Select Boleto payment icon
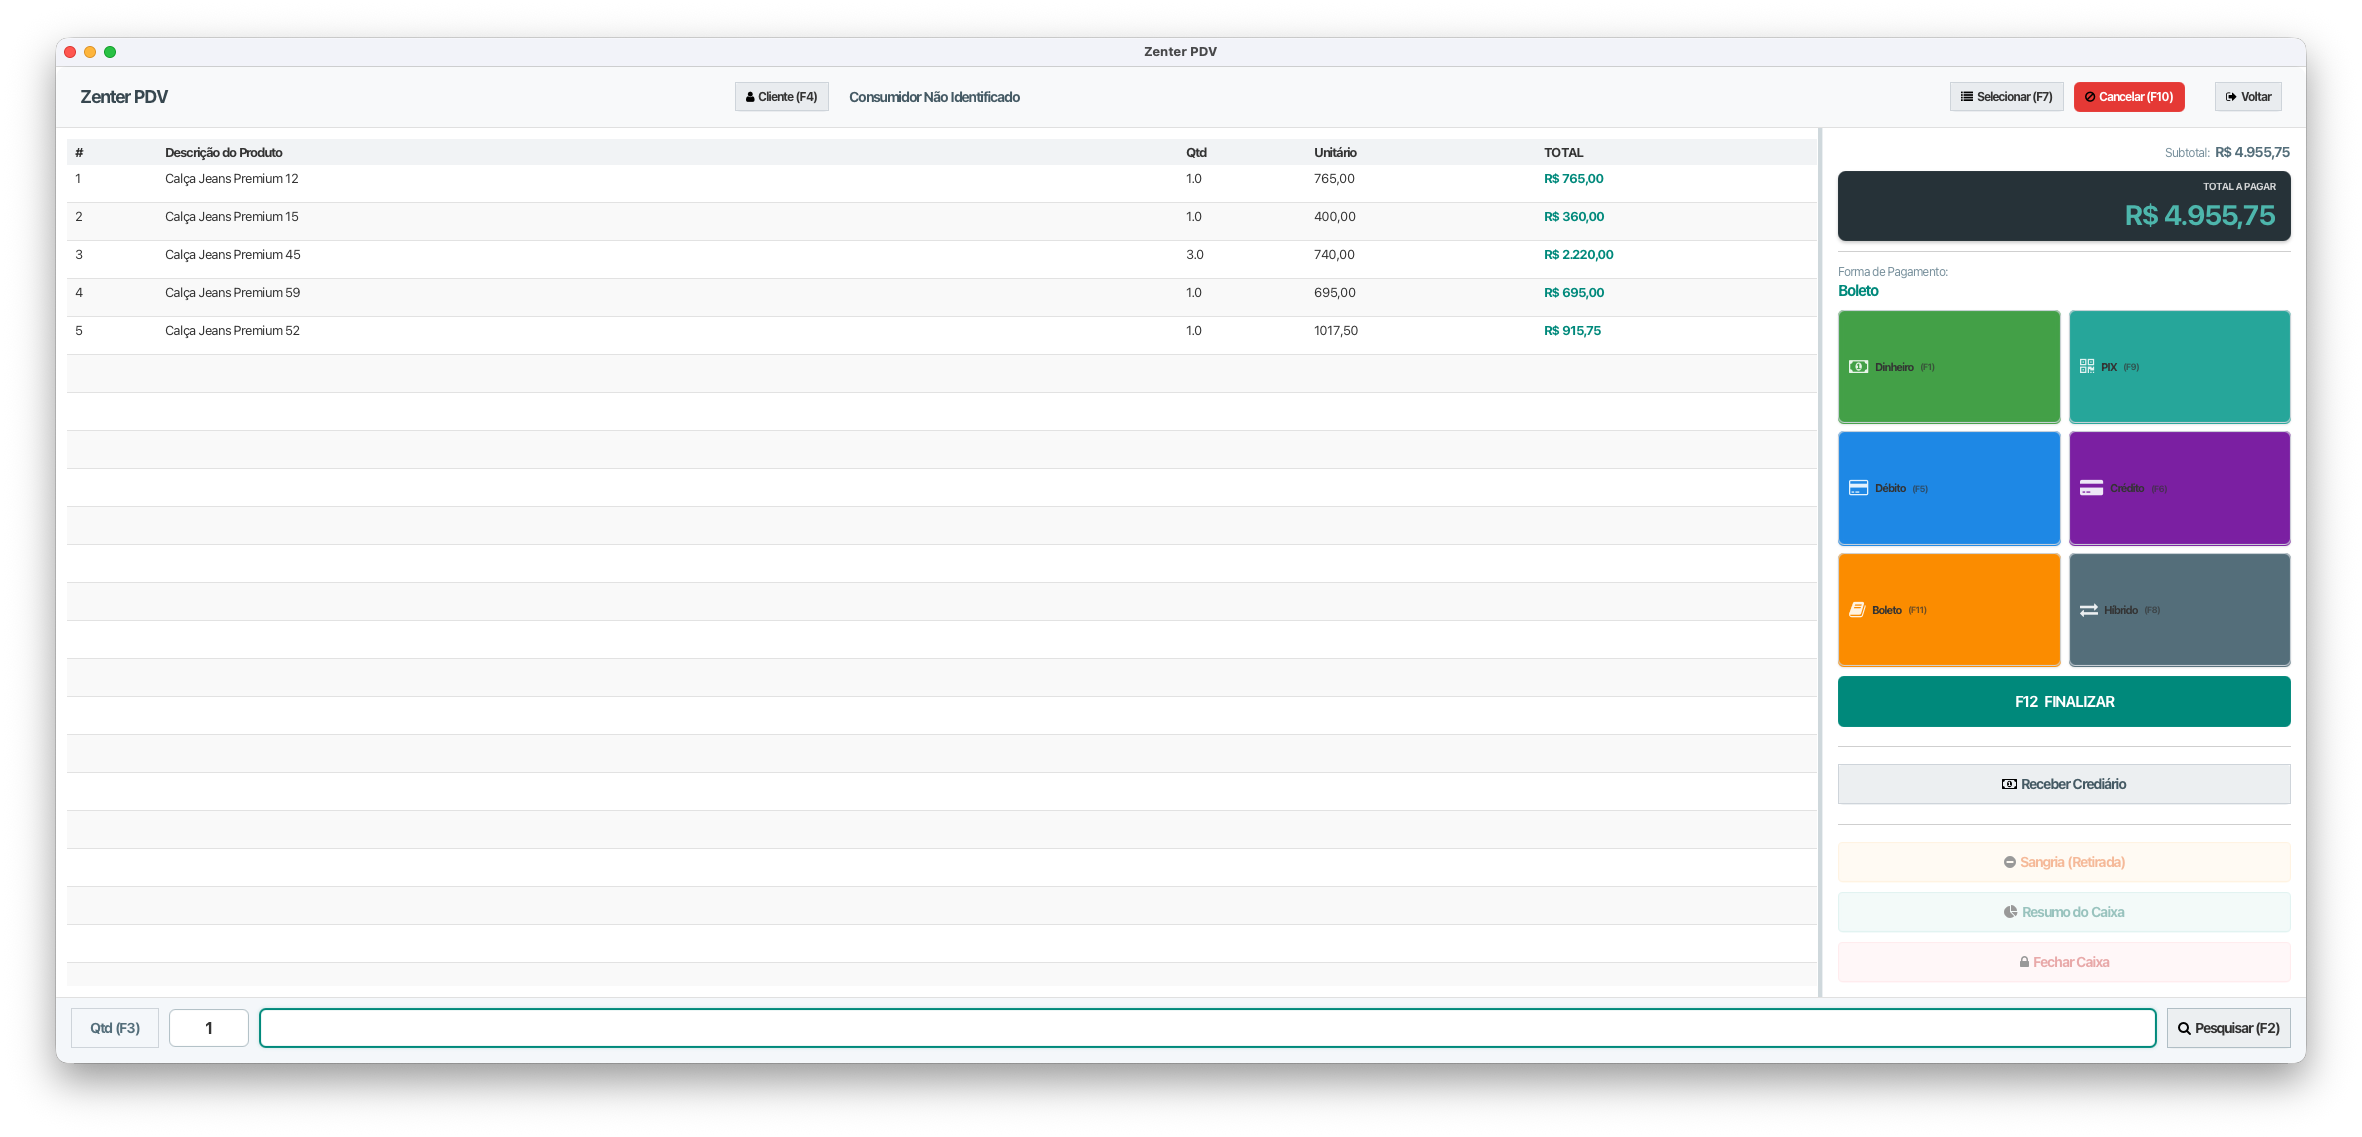 click(1856, 610)
